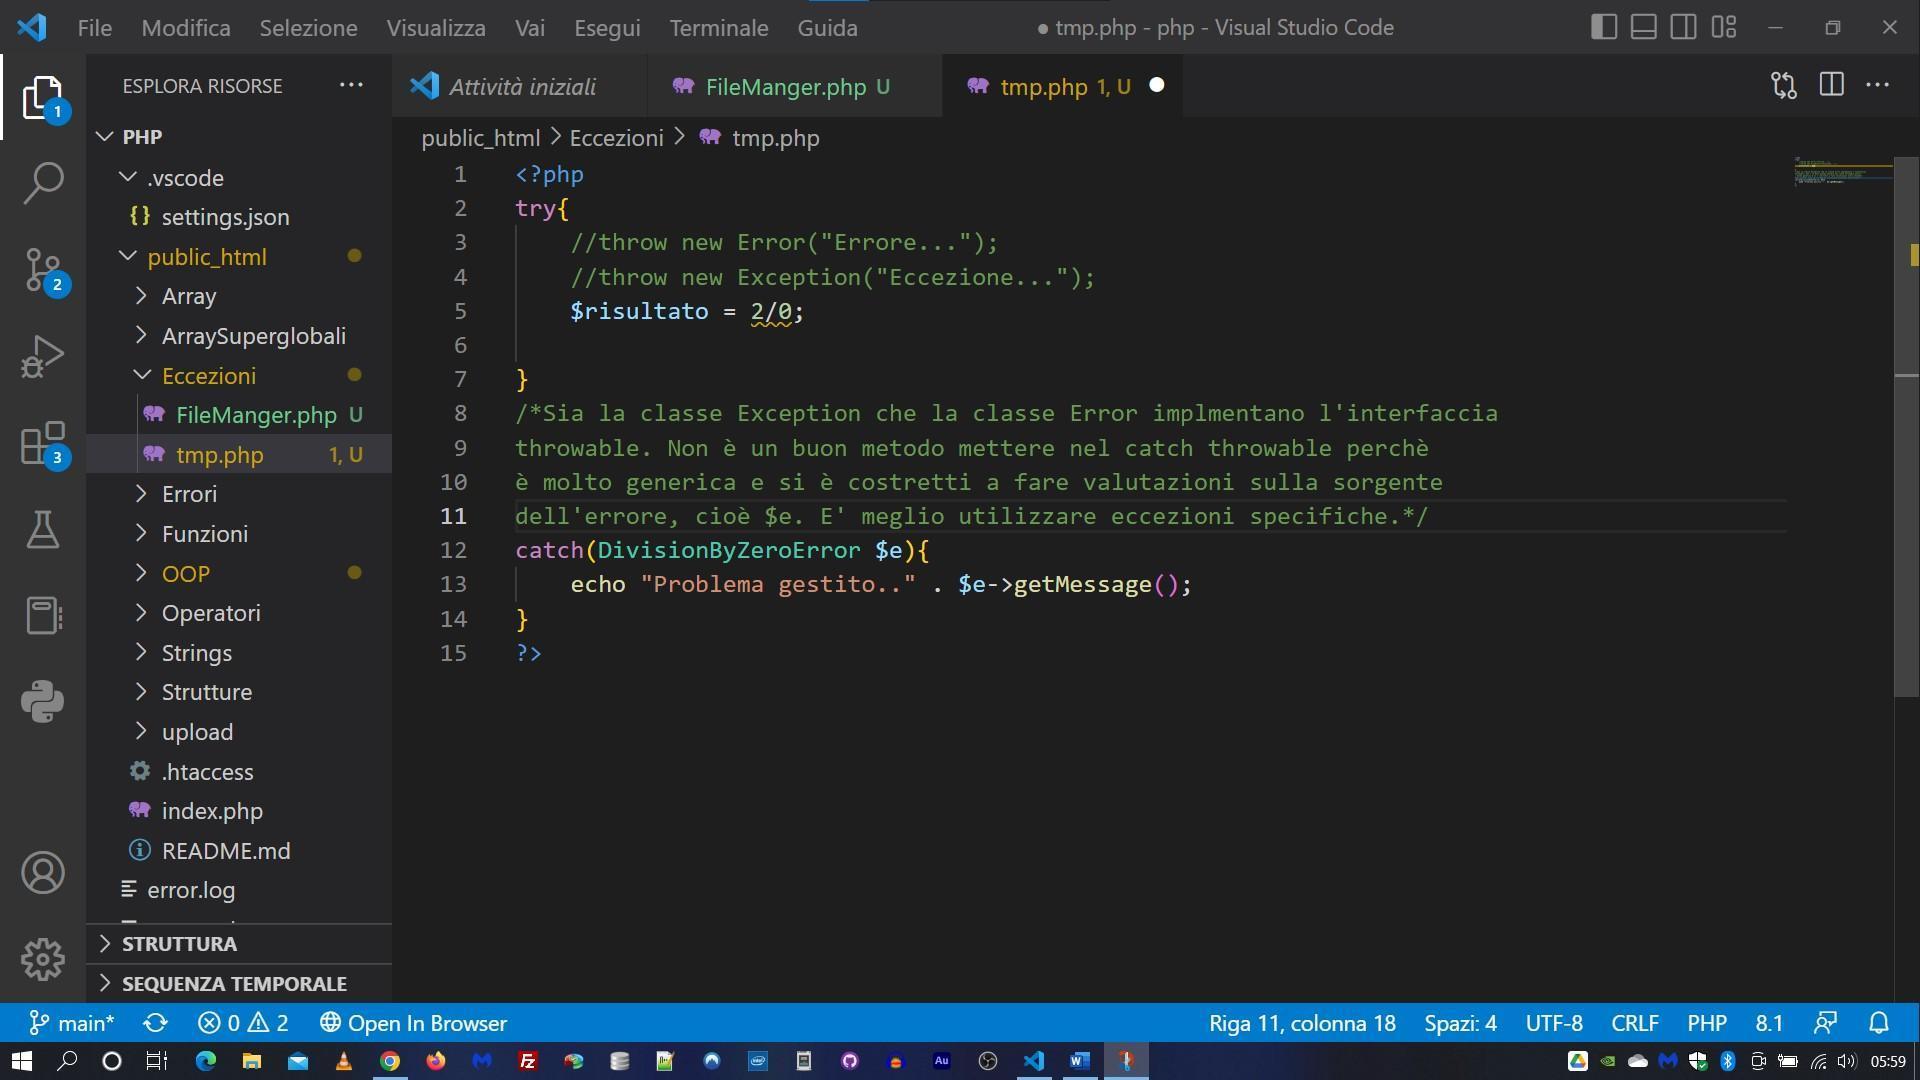Change indentation via Spazi: 4
This screenshot has height=1080, width=1920.
(1461, 1023)
